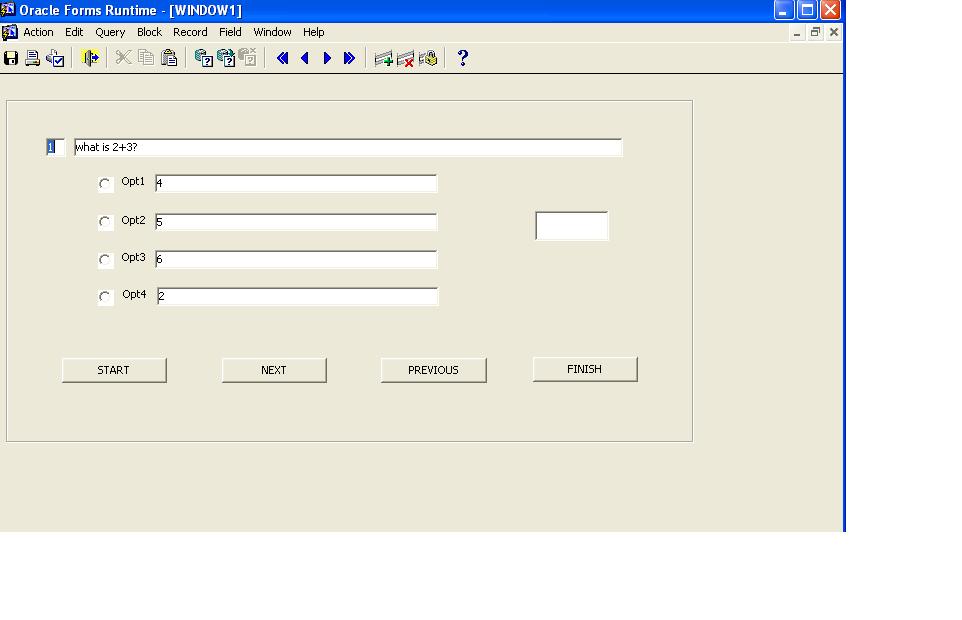
Task: Go to previous record using single-left arrow
Action: [x=305, y=58]
